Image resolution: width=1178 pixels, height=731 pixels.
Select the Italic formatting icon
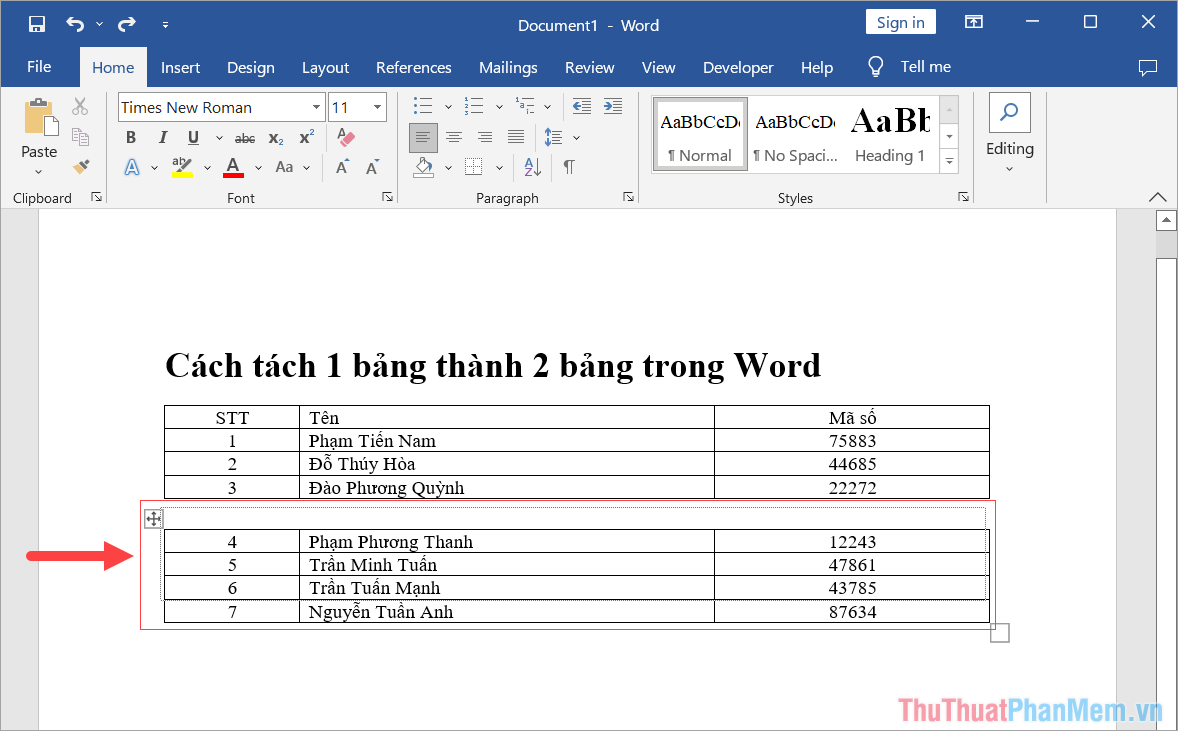[x=162, y=137]
